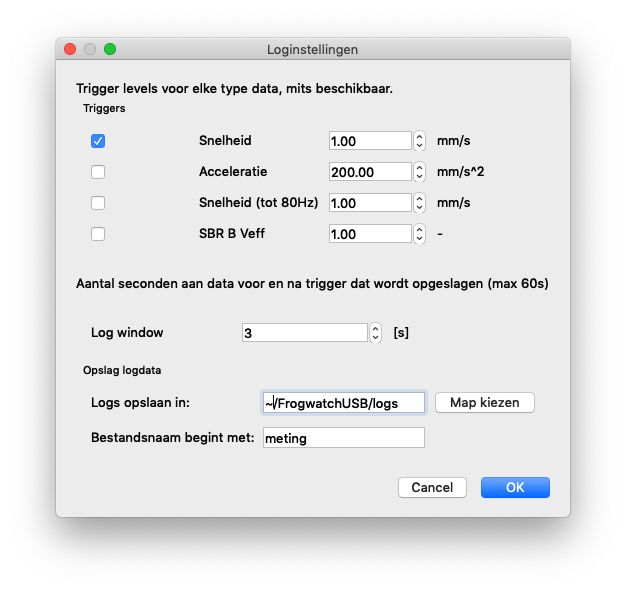The height and width of the screenshot is (591, 626).
Task: Decrease SBR B Veff value with down arrow
Action: (419, 239)
